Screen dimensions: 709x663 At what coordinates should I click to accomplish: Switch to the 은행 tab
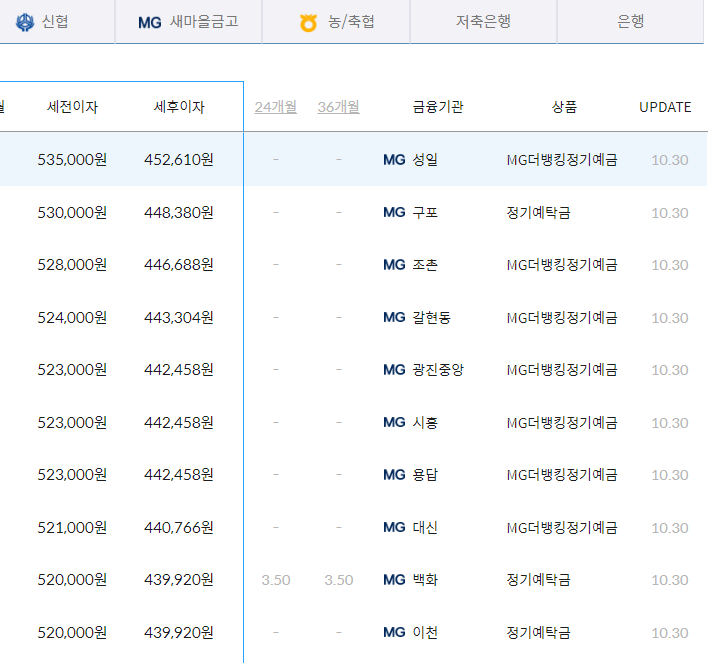[630, 22]
